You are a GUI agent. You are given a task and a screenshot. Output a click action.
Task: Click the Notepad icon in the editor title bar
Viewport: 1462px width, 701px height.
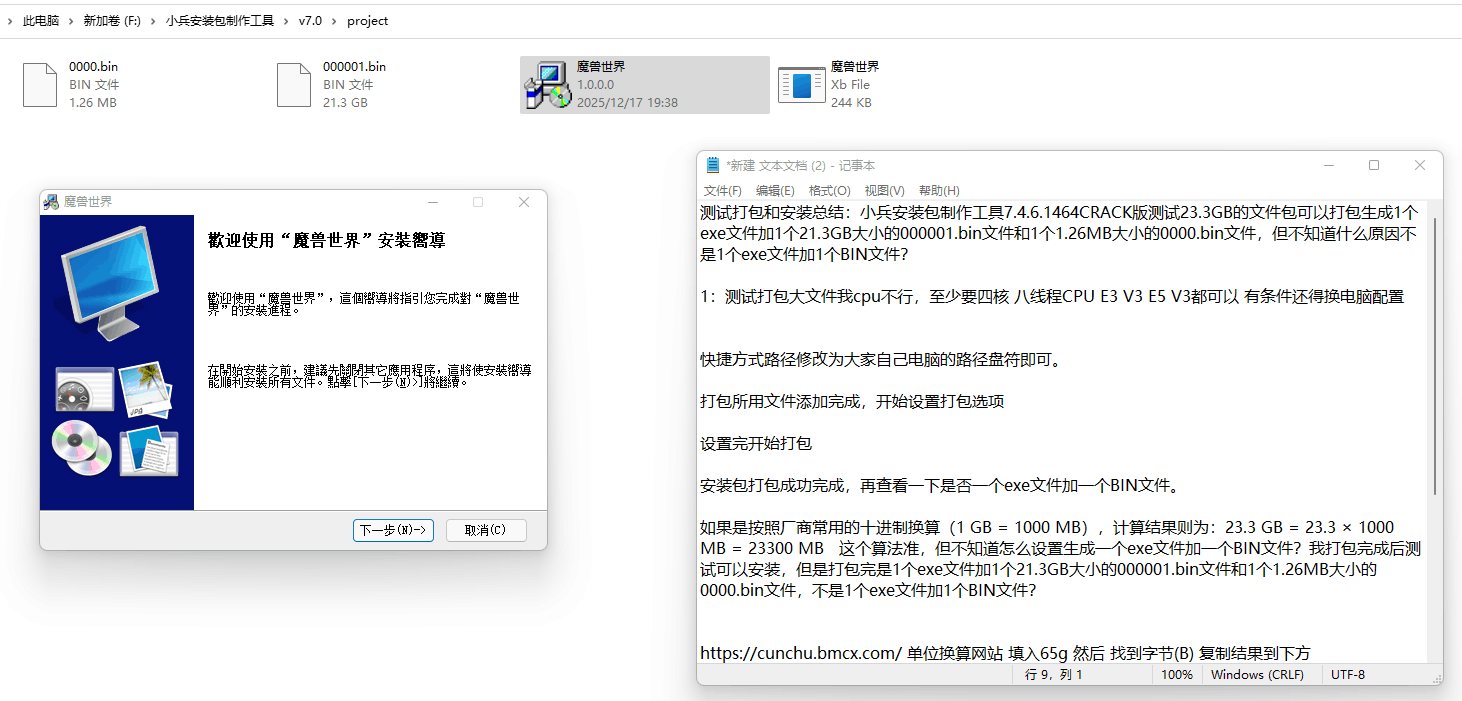712,164
